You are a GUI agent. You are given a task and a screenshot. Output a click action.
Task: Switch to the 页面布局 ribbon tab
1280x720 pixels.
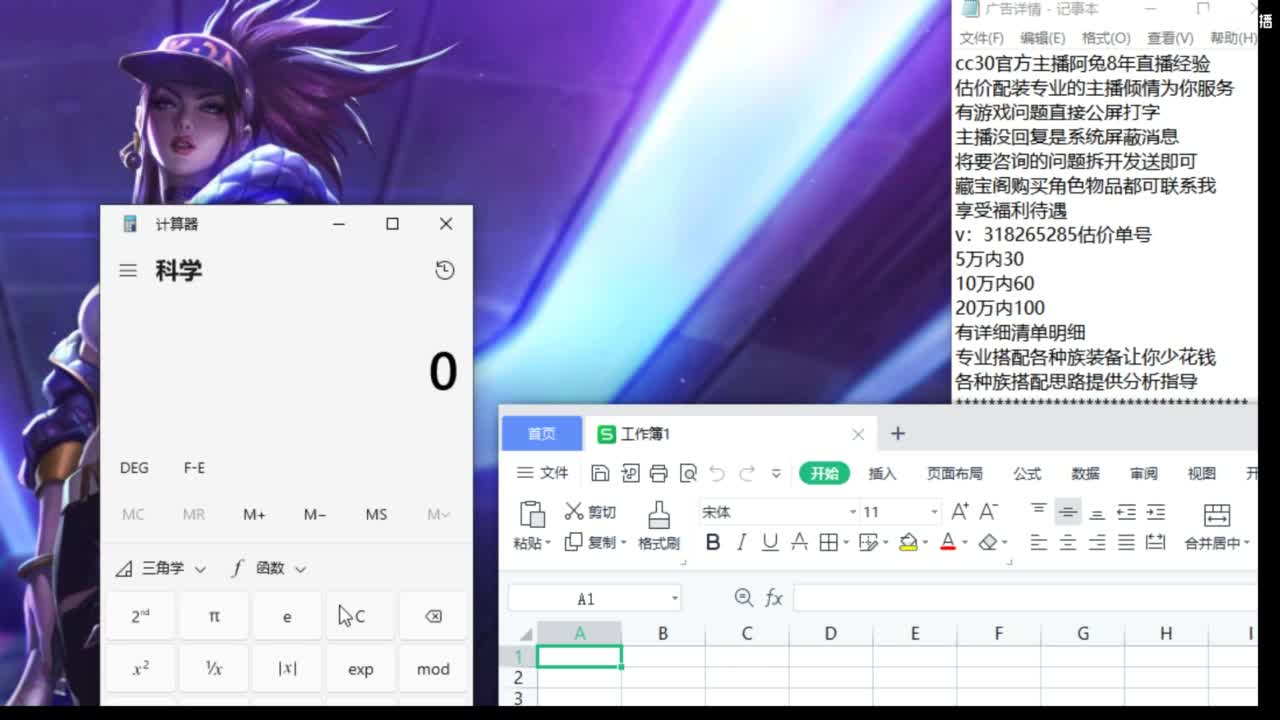click(954, 473)
